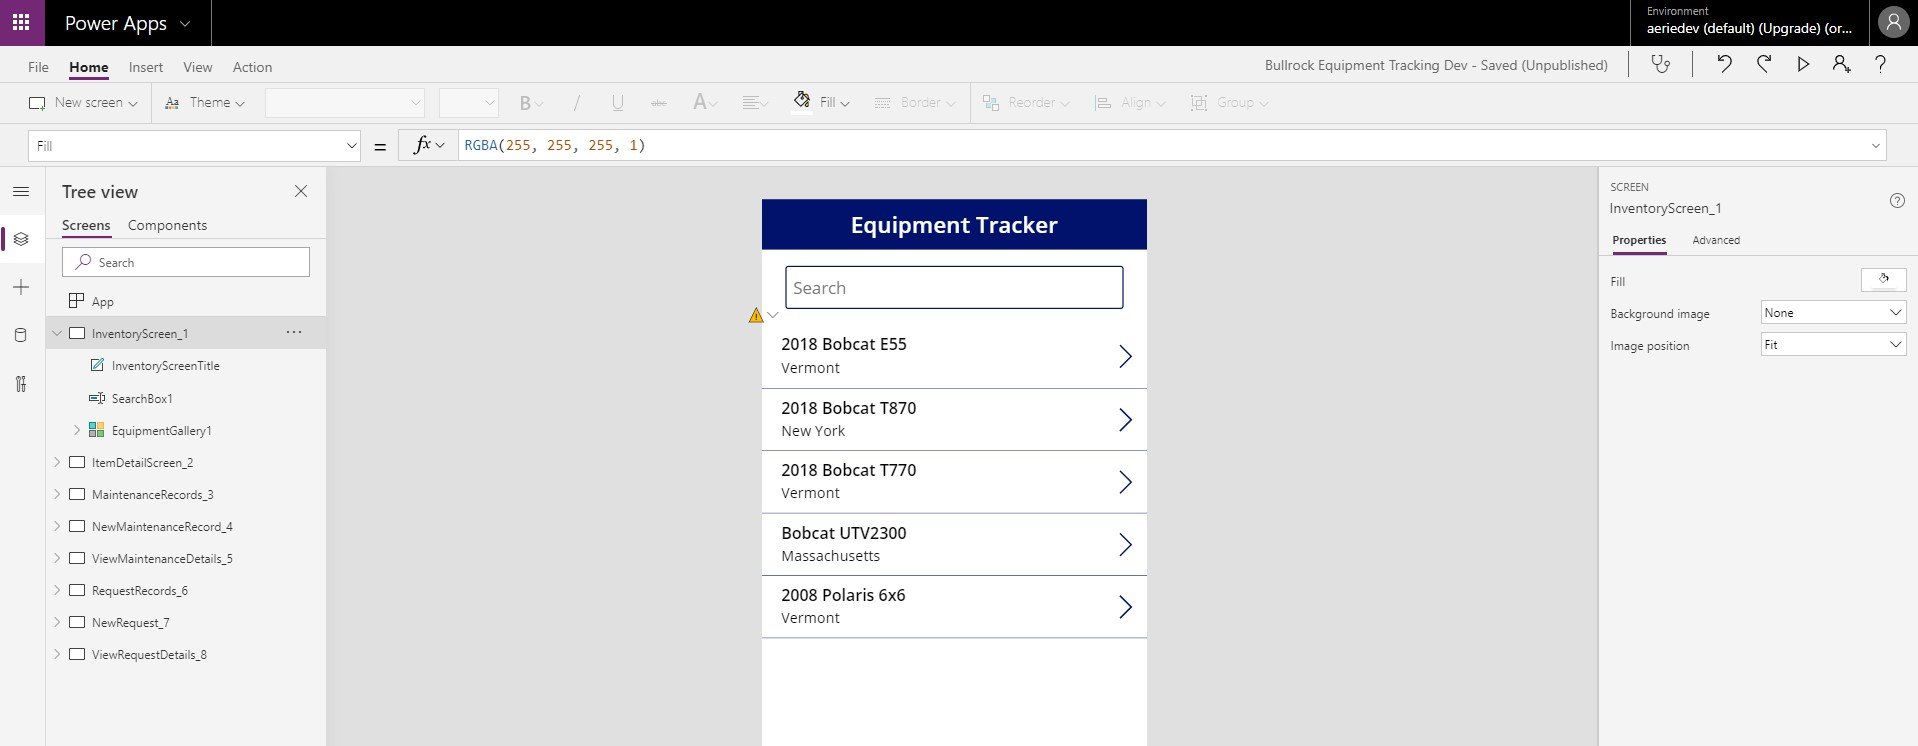The height and width of the screenshot is (746, 1918).
Task: Switch to the Advanced properties tab
Action: tap(1715, 240)
